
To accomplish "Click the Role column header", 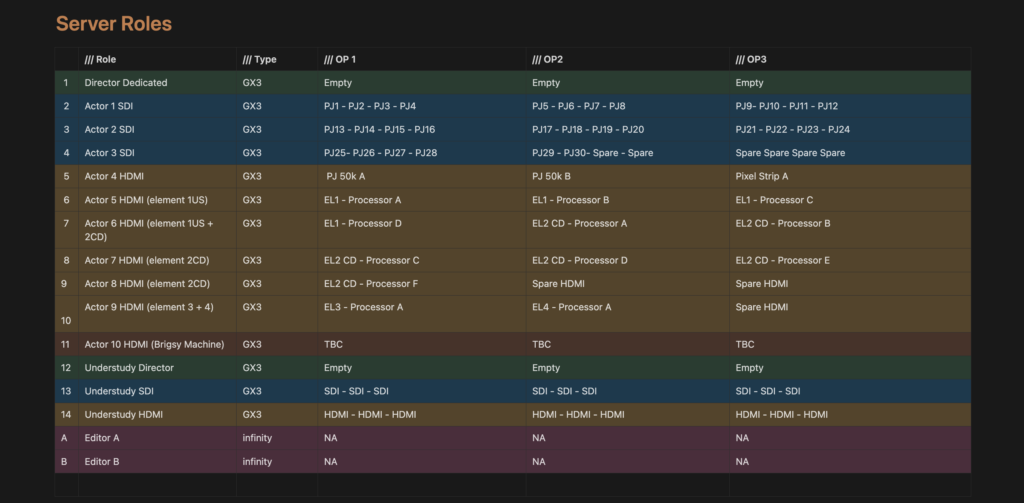I will (x=157, y=59).
